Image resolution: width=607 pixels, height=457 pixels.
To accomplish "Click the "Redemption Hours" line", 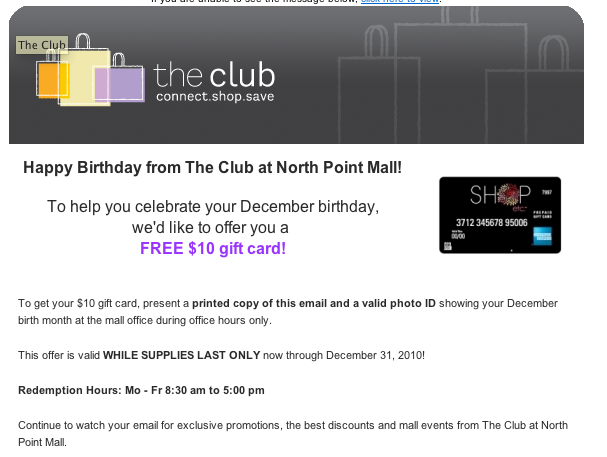I will (141, 389).
